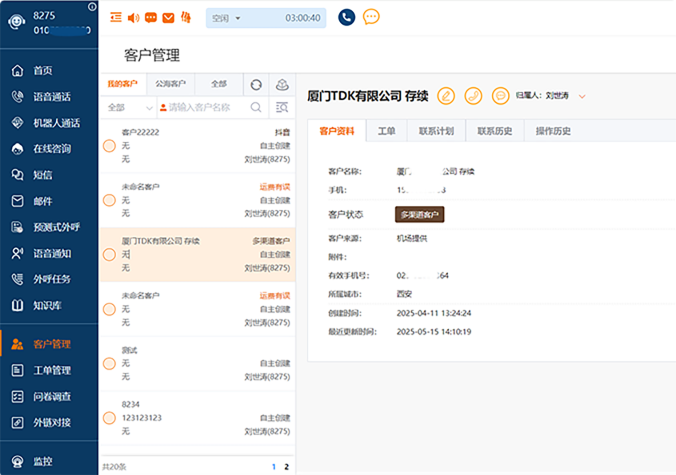Go to page 2 of customer list
The width and height of the screenshot is (676, 475).
point(286,466)
